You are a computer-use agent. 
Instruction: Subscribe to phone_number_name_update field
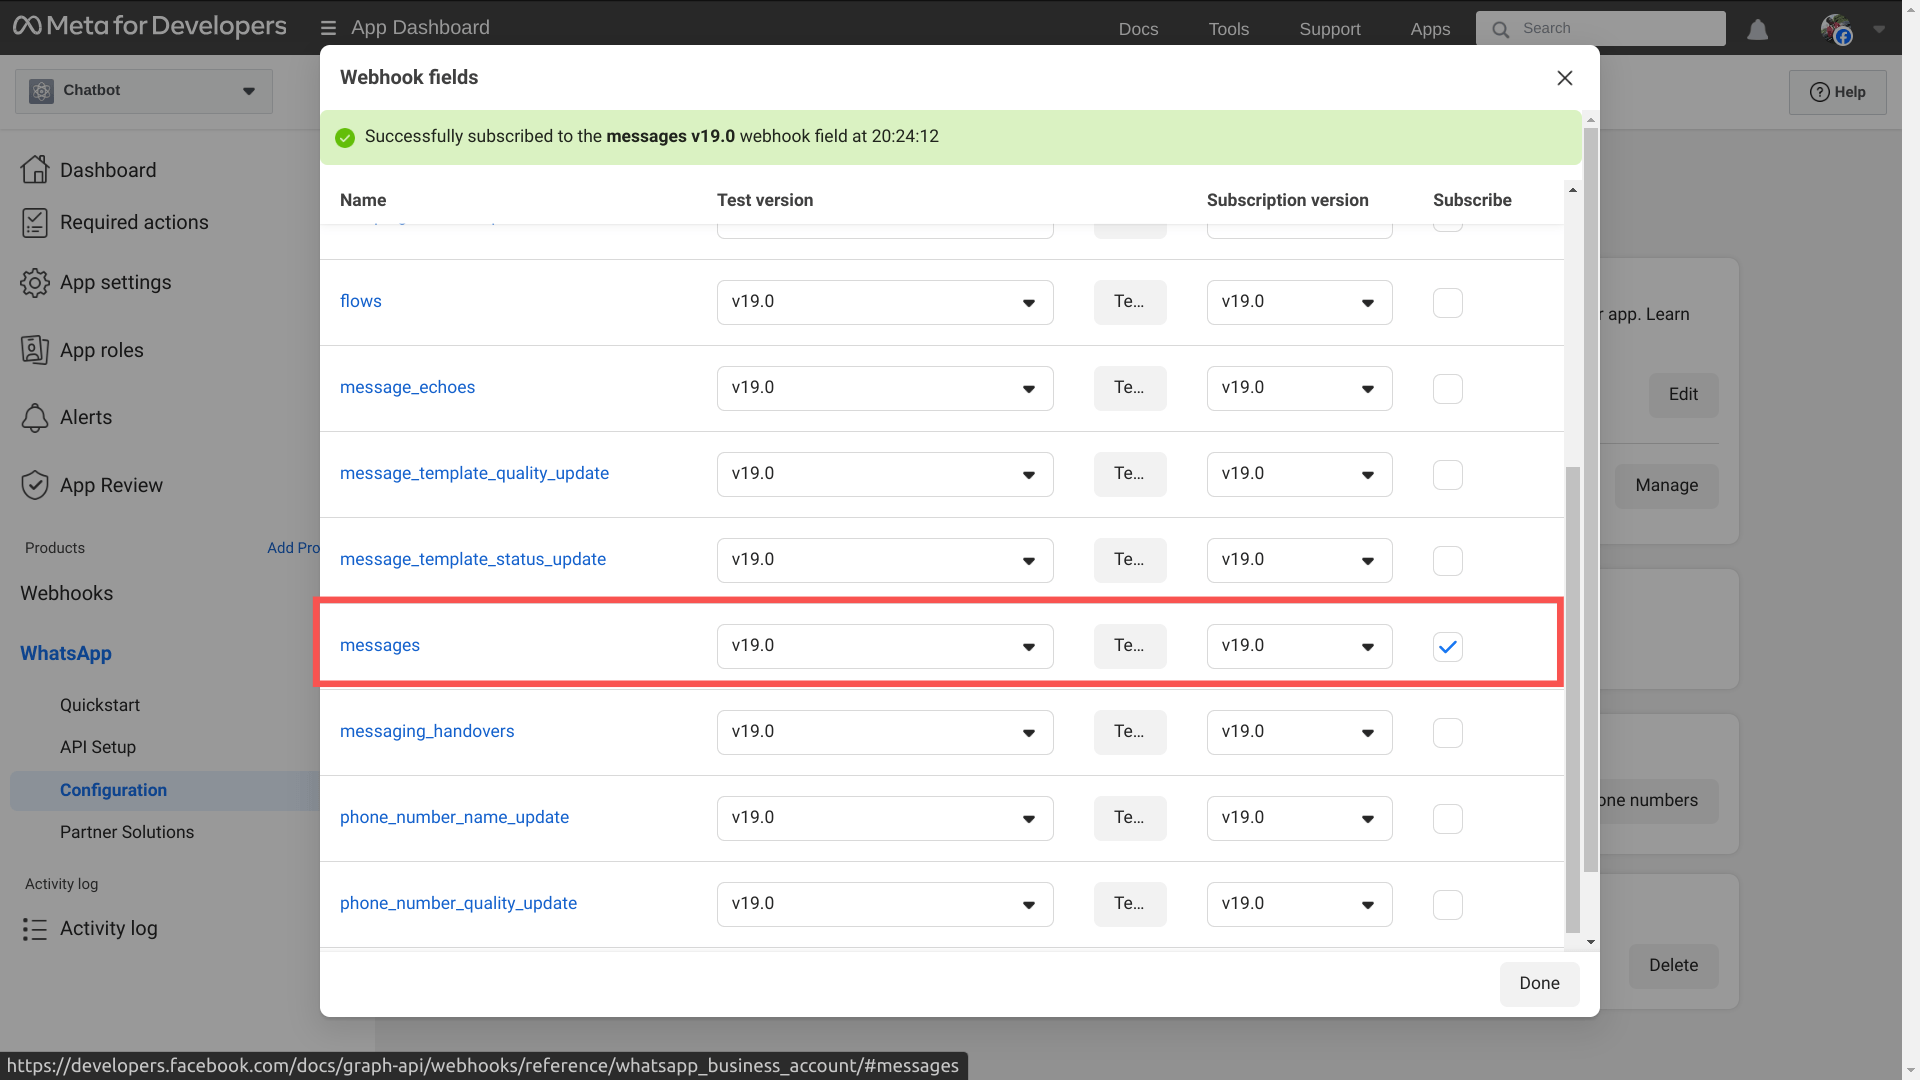1447,819
